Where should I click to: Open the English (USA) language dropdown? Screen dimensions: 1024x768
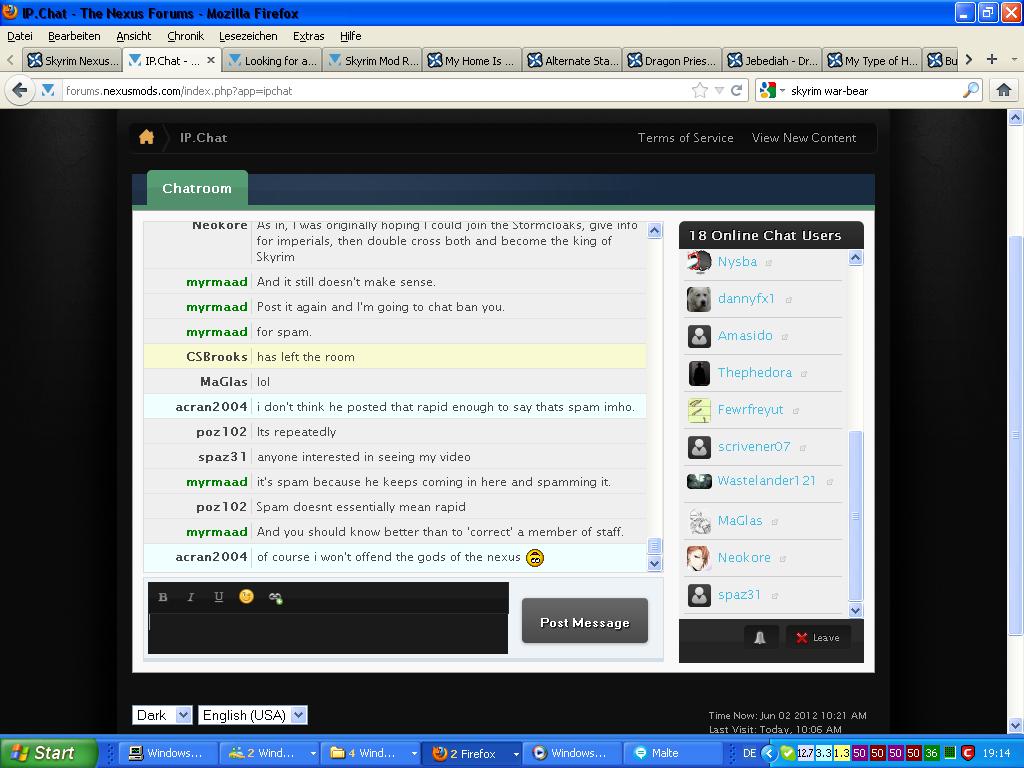(253, 715)
